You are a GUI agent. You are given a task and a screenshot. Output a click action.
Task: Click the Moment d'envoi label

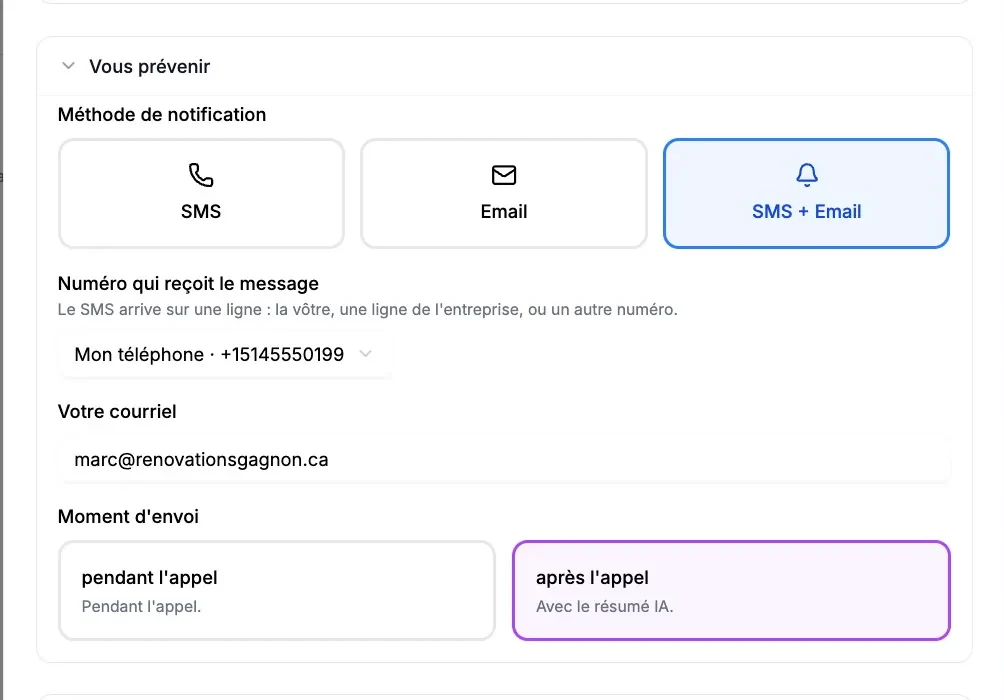click(128, 517)
